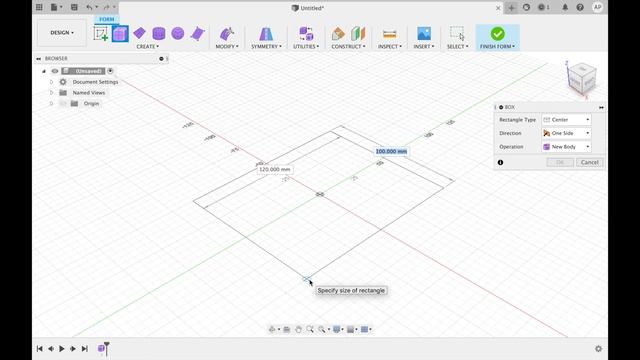Open the Job Status icon
Viewport: 640px width, 360px height.
[543, 7]
